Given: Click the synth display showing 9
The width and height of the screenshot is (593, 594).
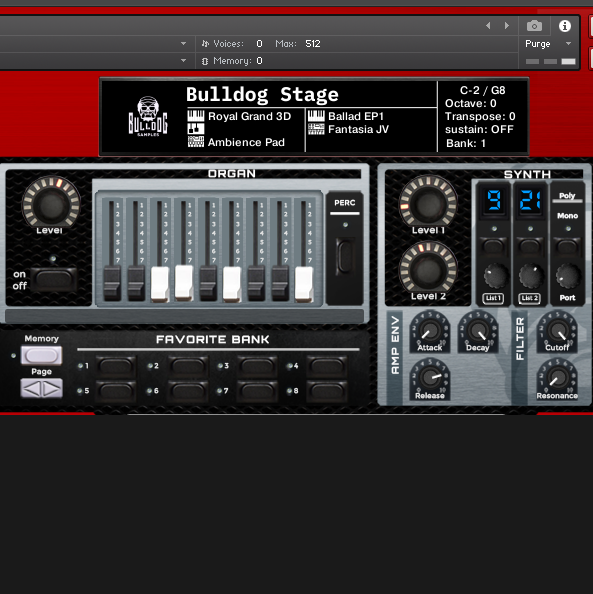Looking at the screenshot, I should click(494, 201).
